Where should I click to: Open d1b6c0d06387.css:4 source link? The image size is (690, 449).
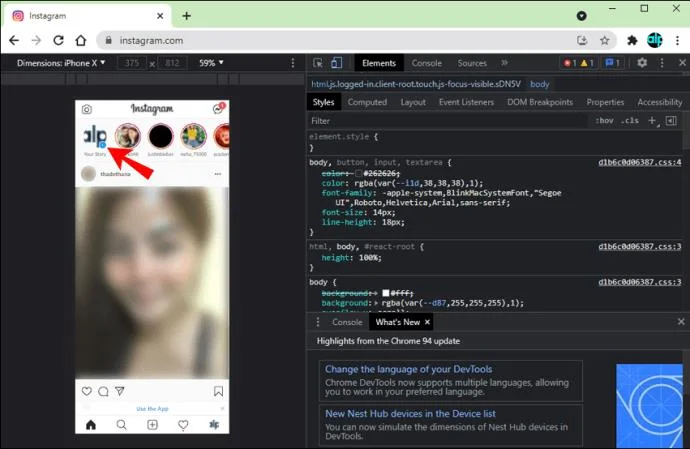639,162
